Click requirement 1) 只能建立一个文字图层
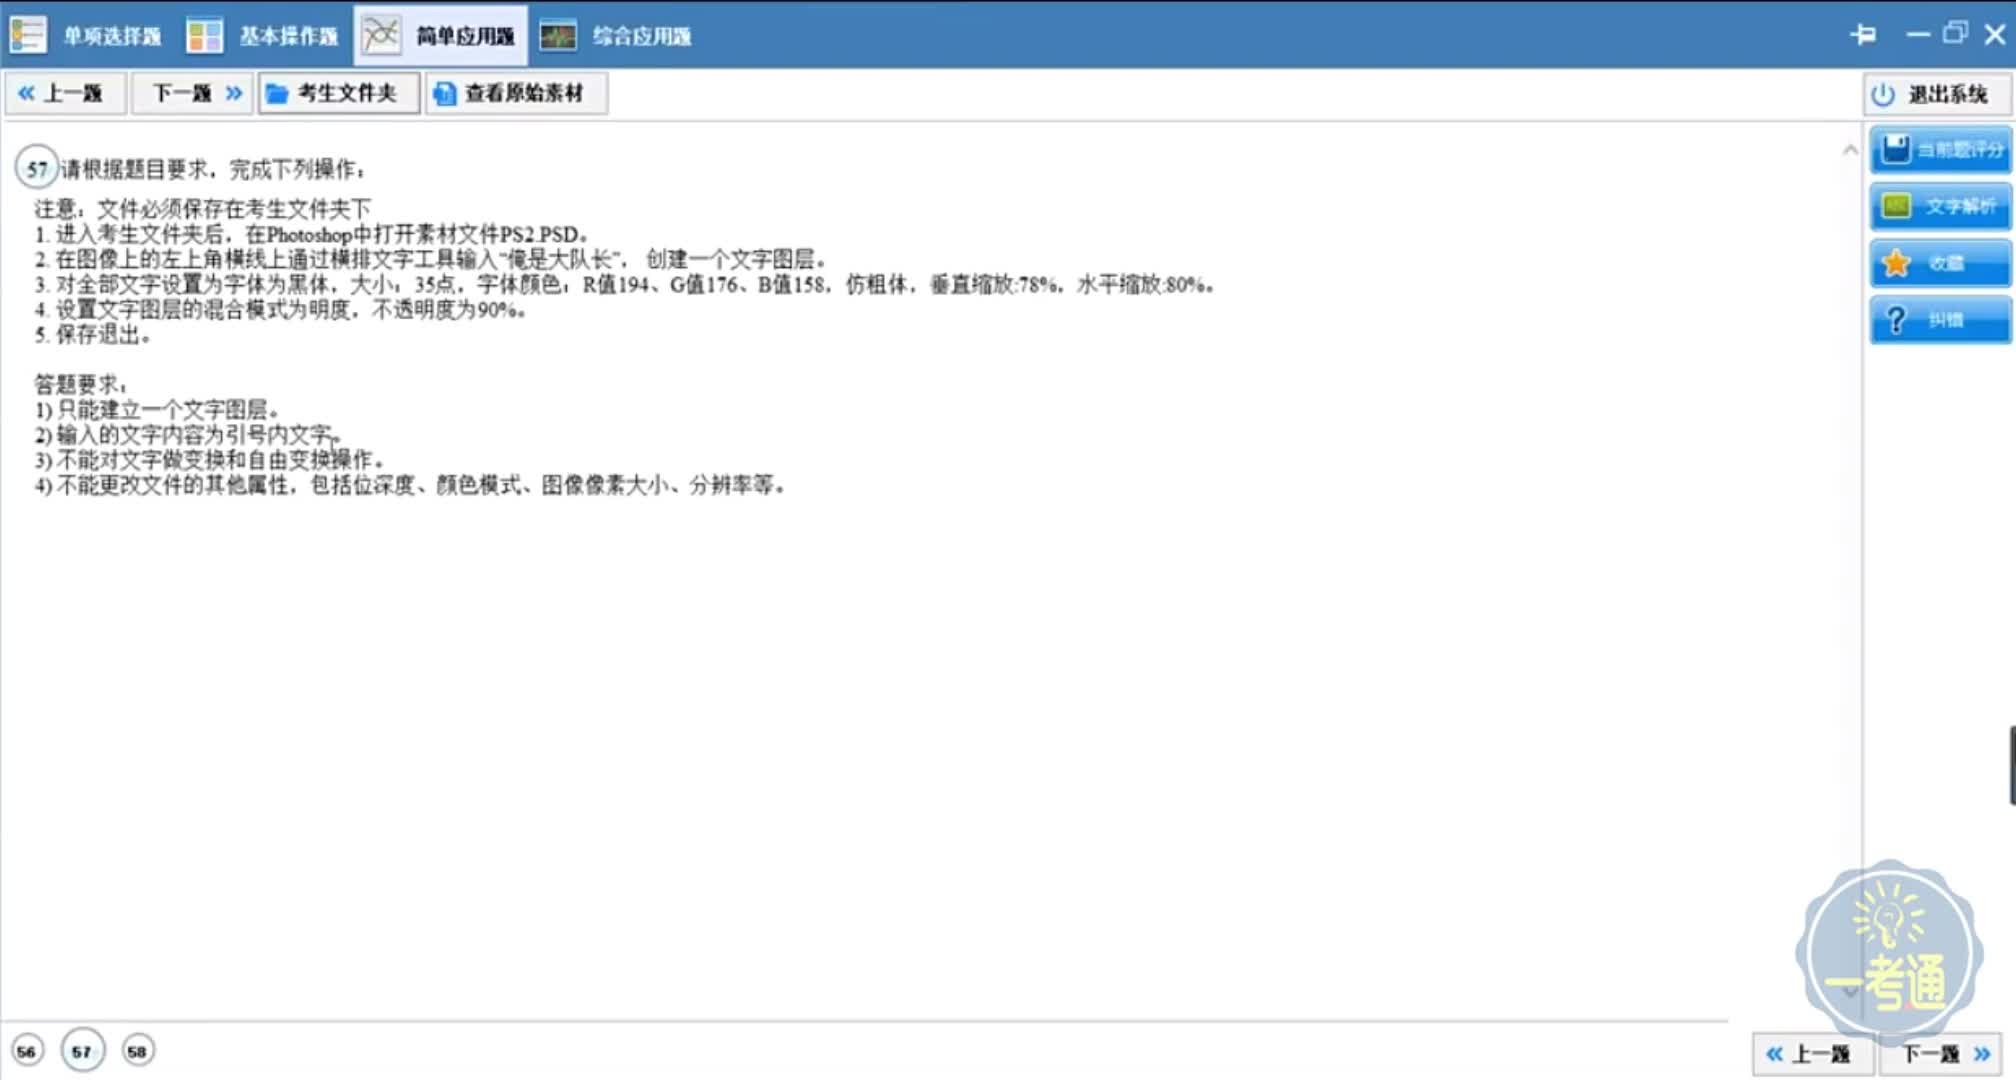This screenshot has height=1080, width=2016. 157,410
